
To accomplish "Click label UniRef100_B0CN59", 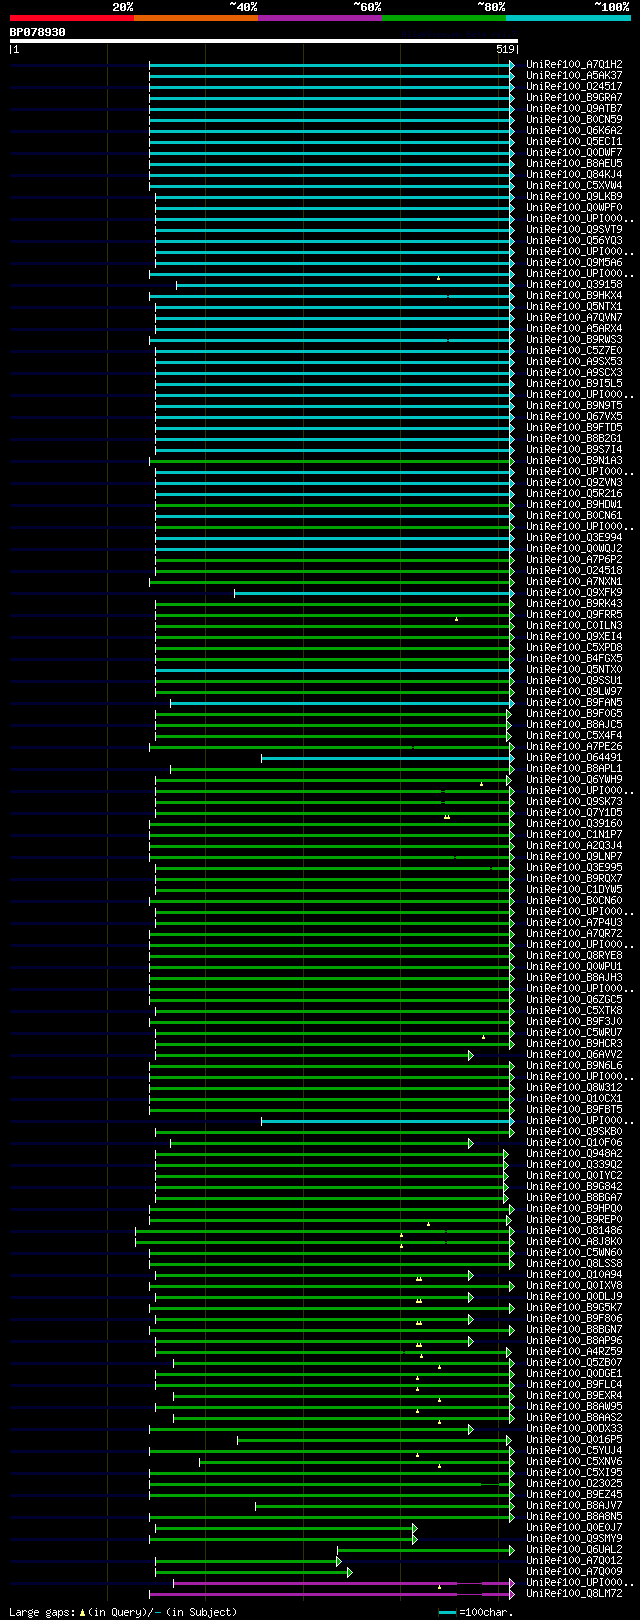I will pos(575,120).
